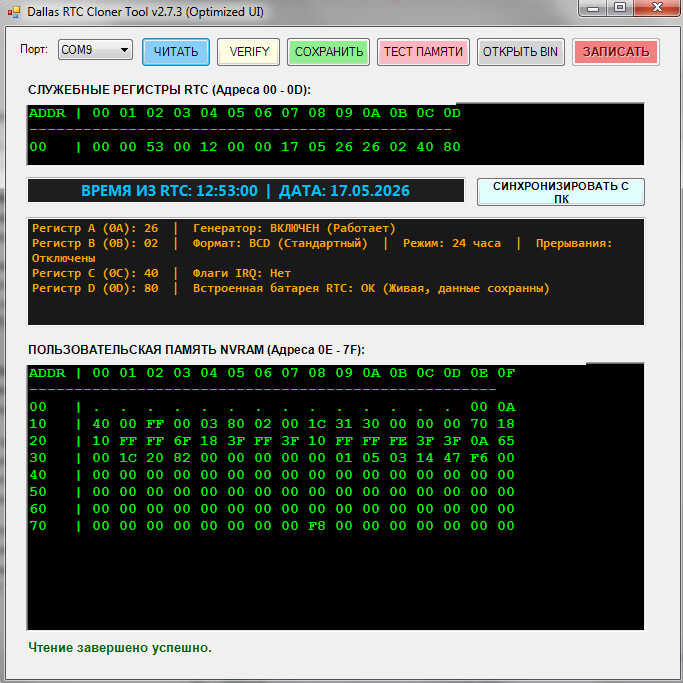Click the app icon in the title bar
This screenshot has width=683, height=683.
point(14,12)
